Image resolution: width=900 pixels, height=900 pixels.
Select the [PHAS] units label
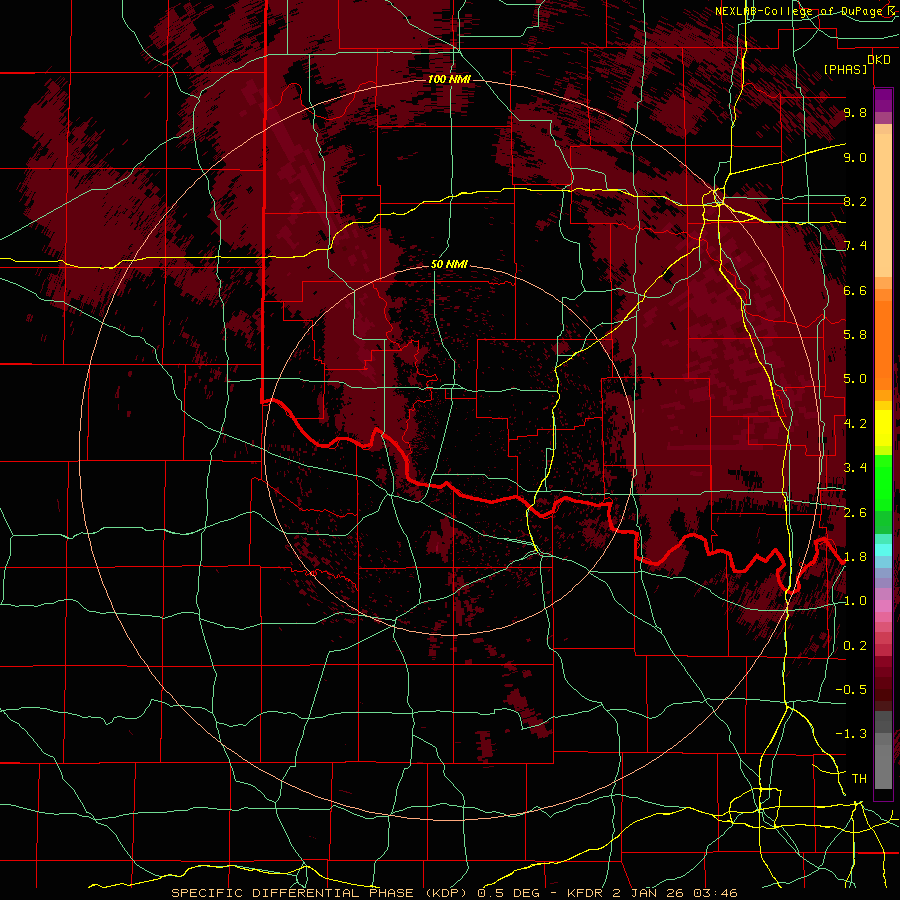845,70
